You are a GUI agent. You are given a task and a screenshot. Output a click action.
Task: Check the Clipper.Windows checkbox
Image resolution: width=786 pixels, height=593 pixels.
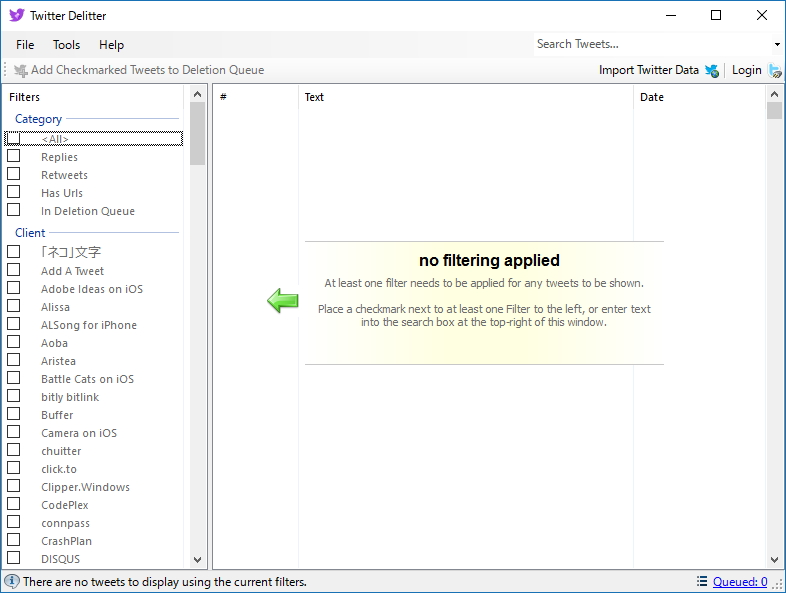[x=14, y=486]
